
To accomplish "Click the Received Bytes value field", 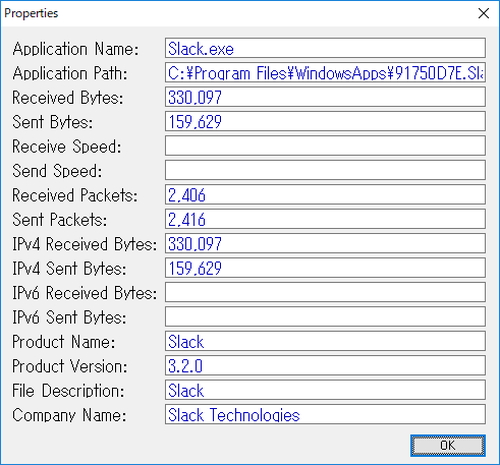I will (x=325, y=97).
